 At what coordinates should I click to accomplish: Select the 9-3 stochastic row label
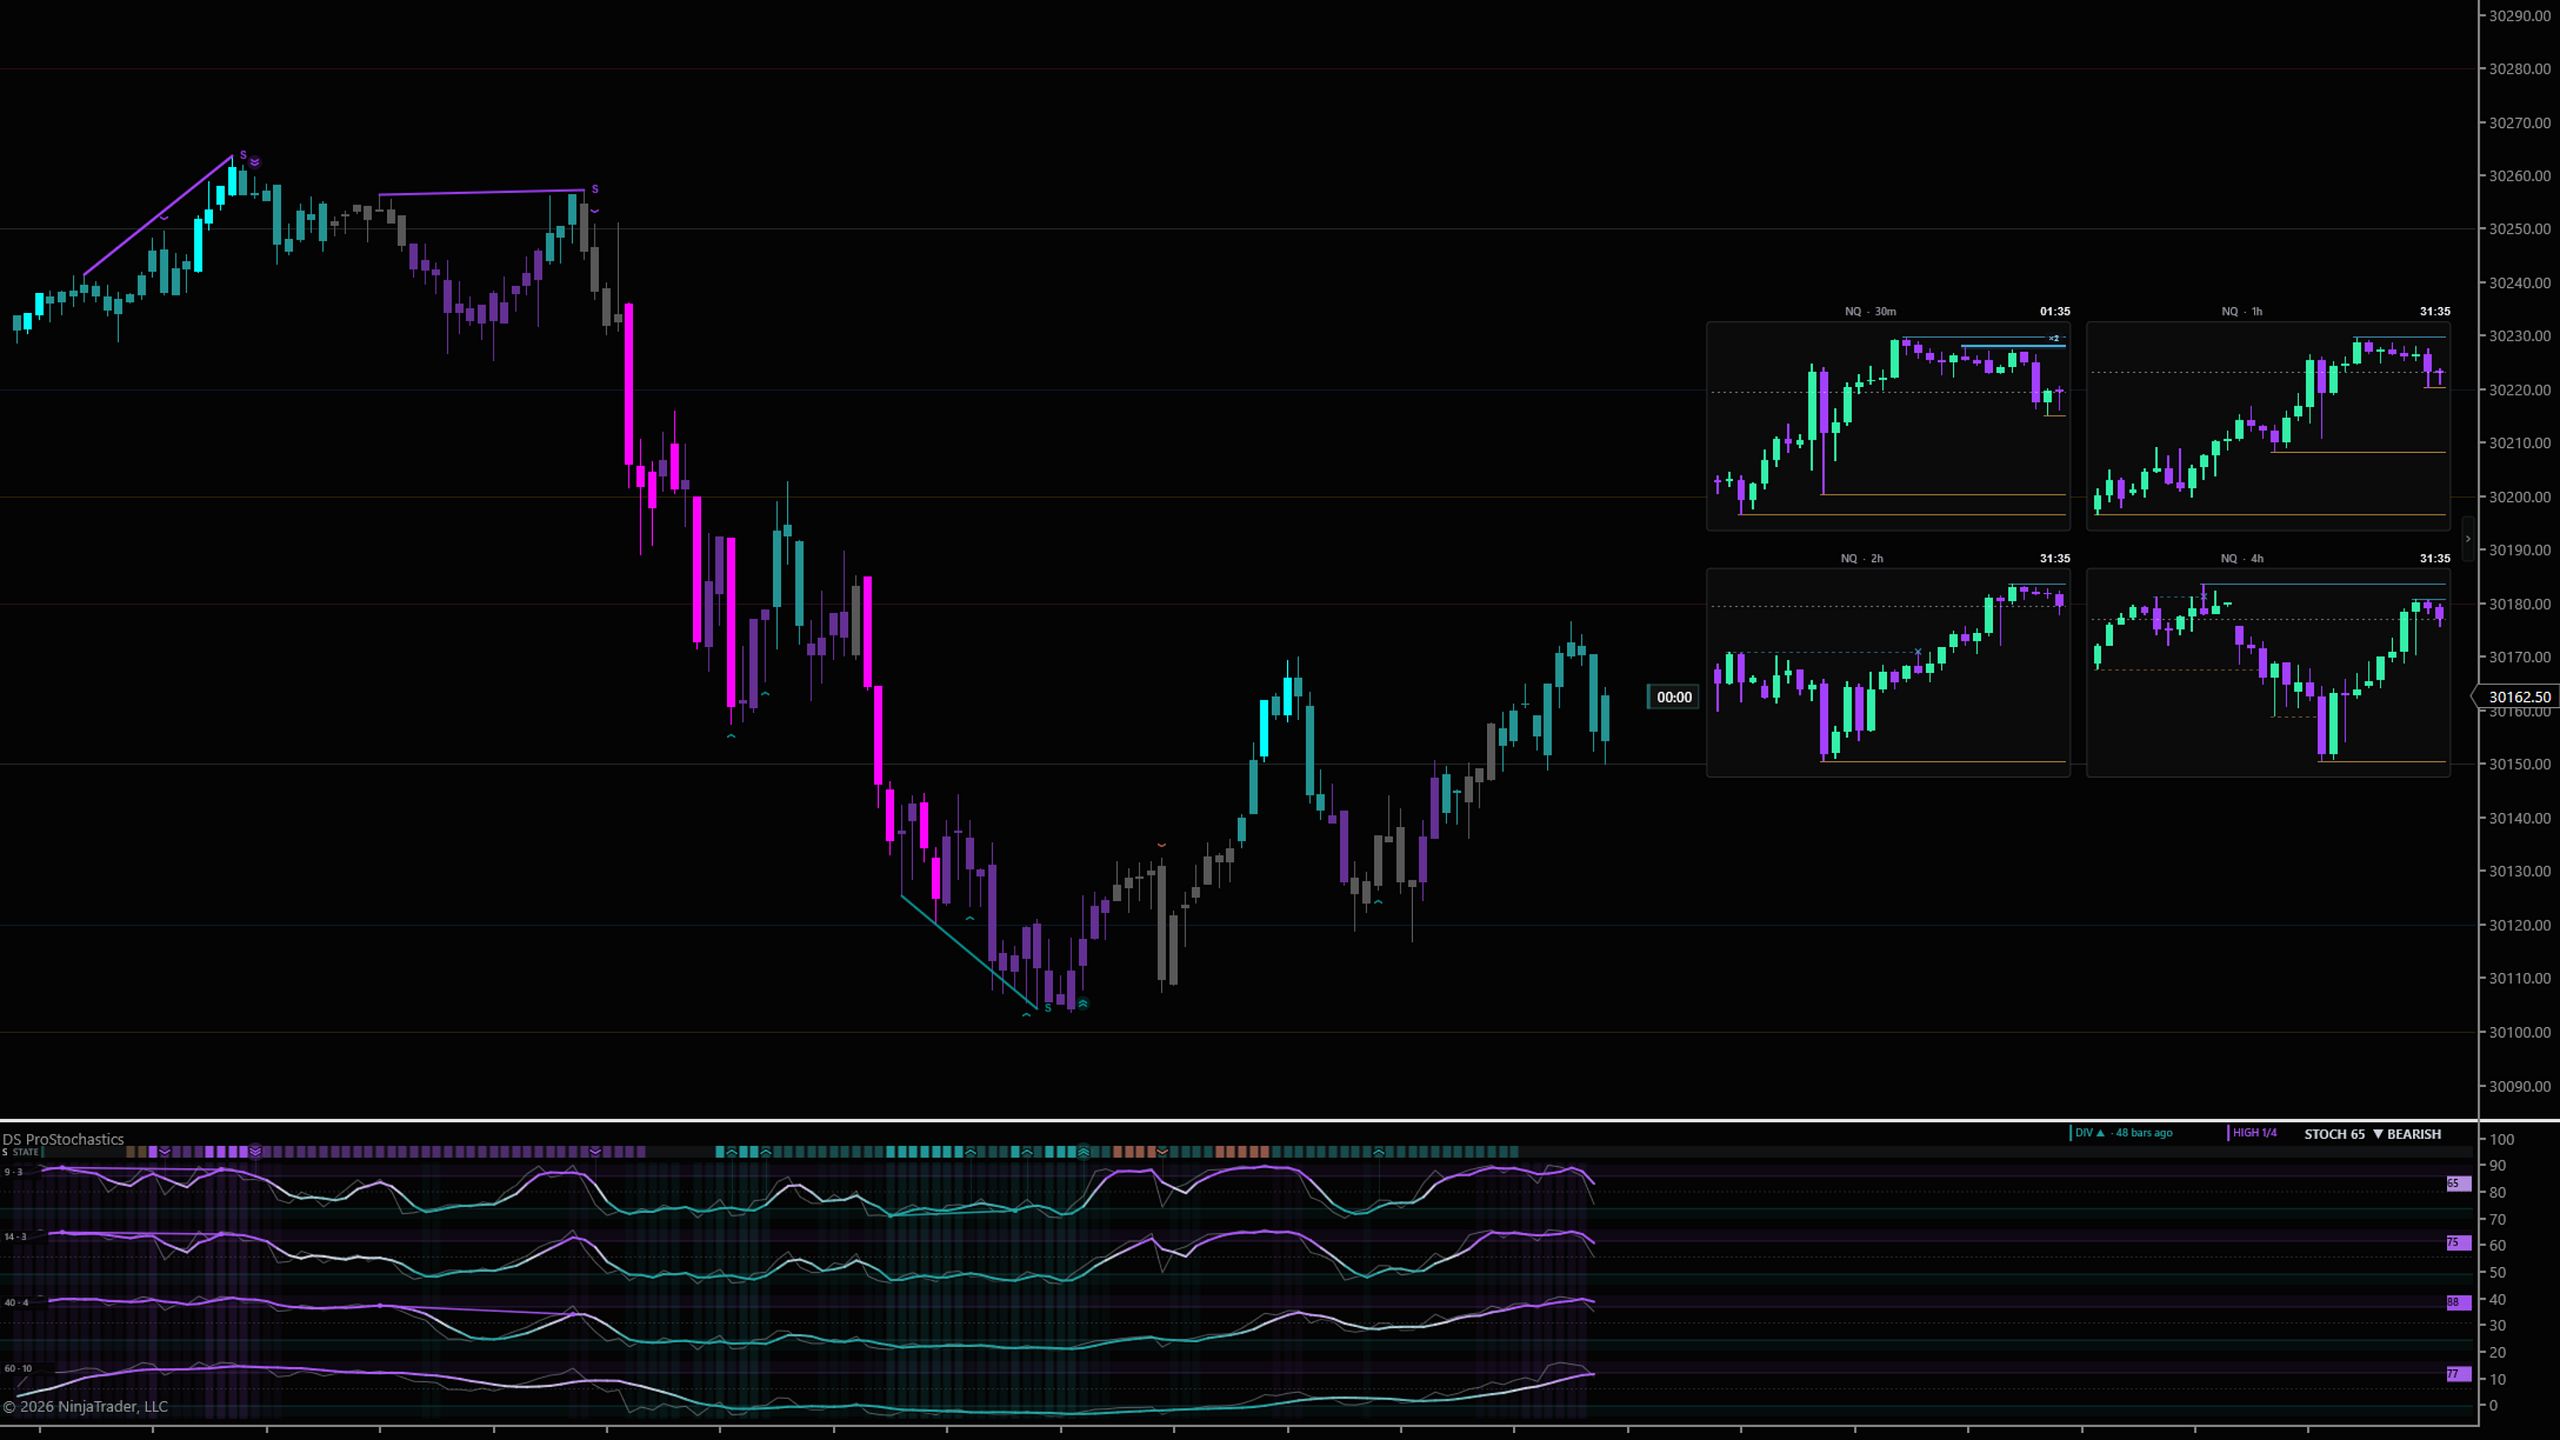pos(13,1172)
